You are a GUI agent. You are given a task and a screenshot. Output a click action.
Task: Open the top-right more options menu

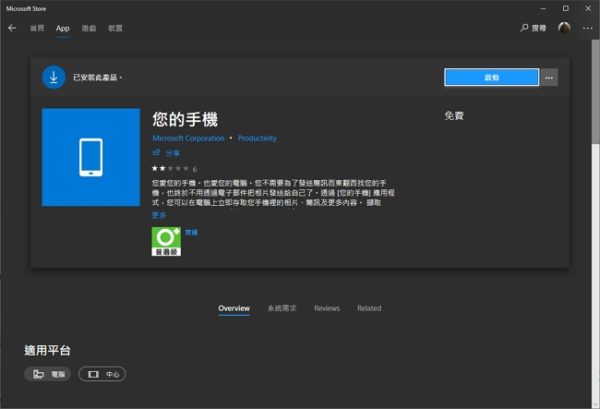tap(587, 28)
